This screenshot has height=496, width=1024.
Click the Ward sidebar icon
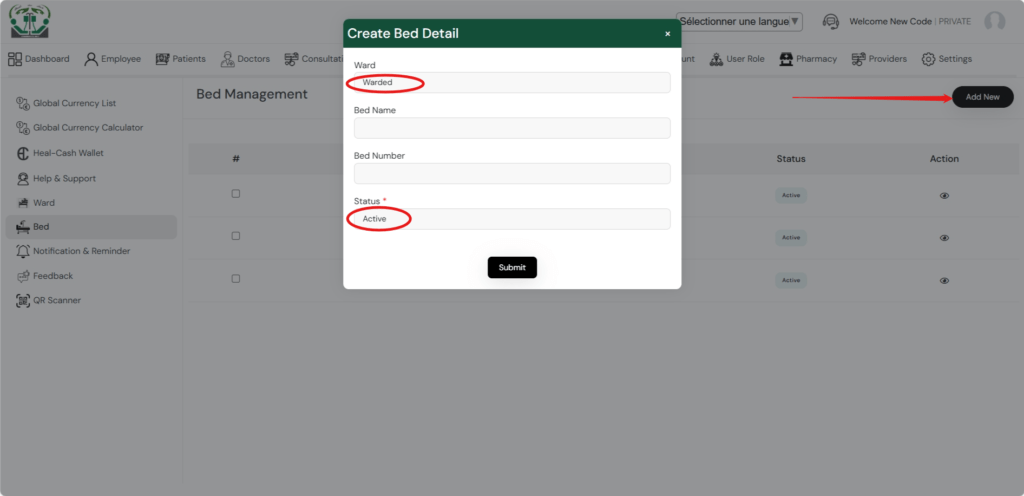(x=23, y=203)
